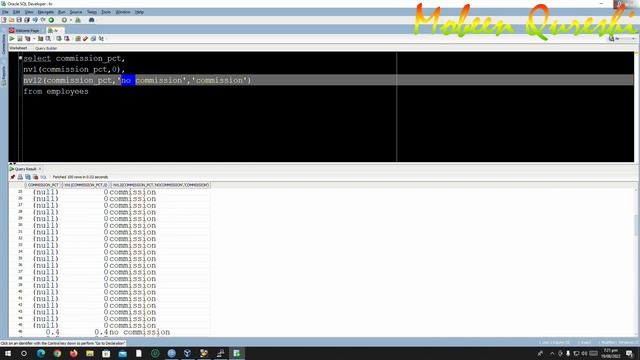The image size is (640, 360).
Task: Click the Microsoft Edge icon in taskbar
Action: coord(41,353)
